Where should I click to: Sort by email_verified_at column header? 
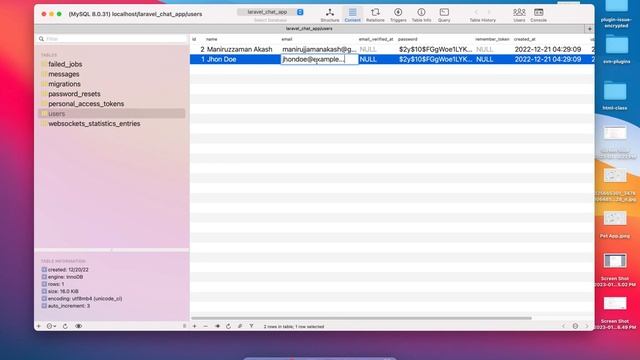[376, 39]
